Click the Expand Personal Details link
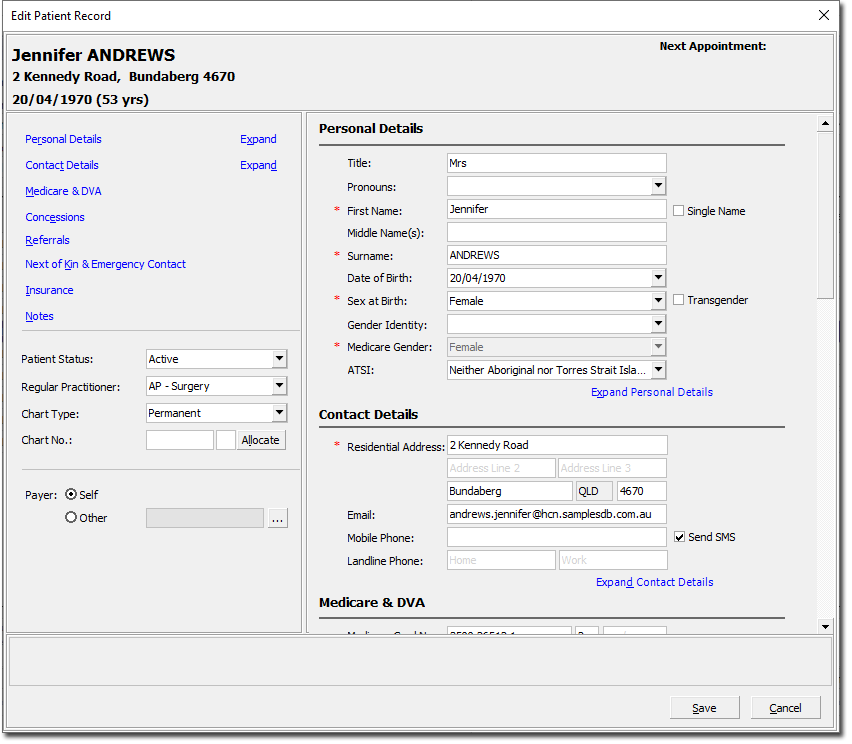This screenshot has width=852, height=744. [651, 392]
